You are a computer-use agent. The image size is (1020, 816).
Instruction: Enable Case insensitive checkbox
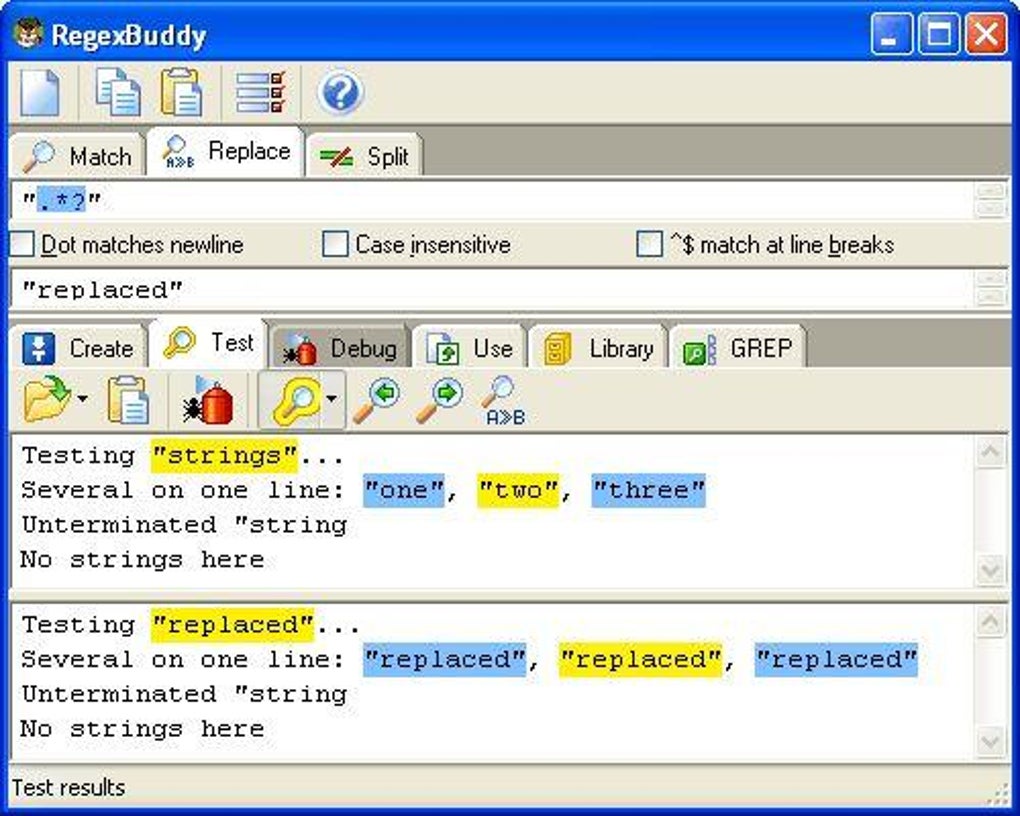(x=335, y=244)
